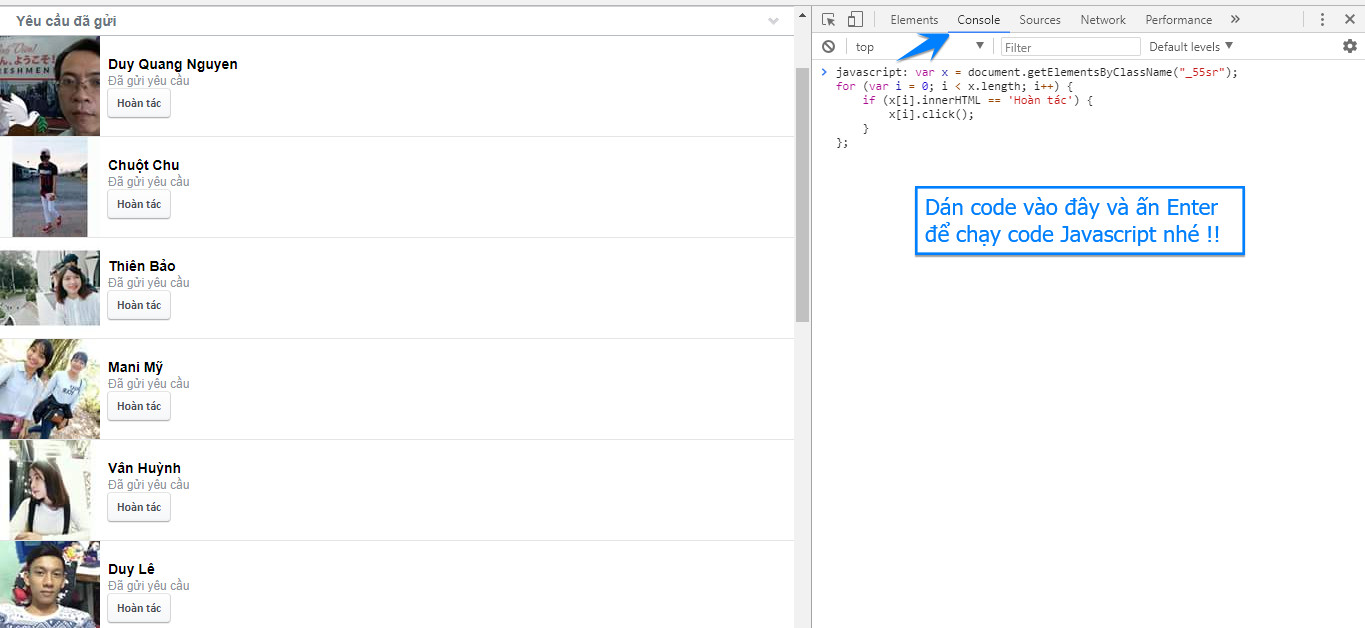Switch to the Console tab
The height and width of the screenshot is (628, 1365).
978,20
